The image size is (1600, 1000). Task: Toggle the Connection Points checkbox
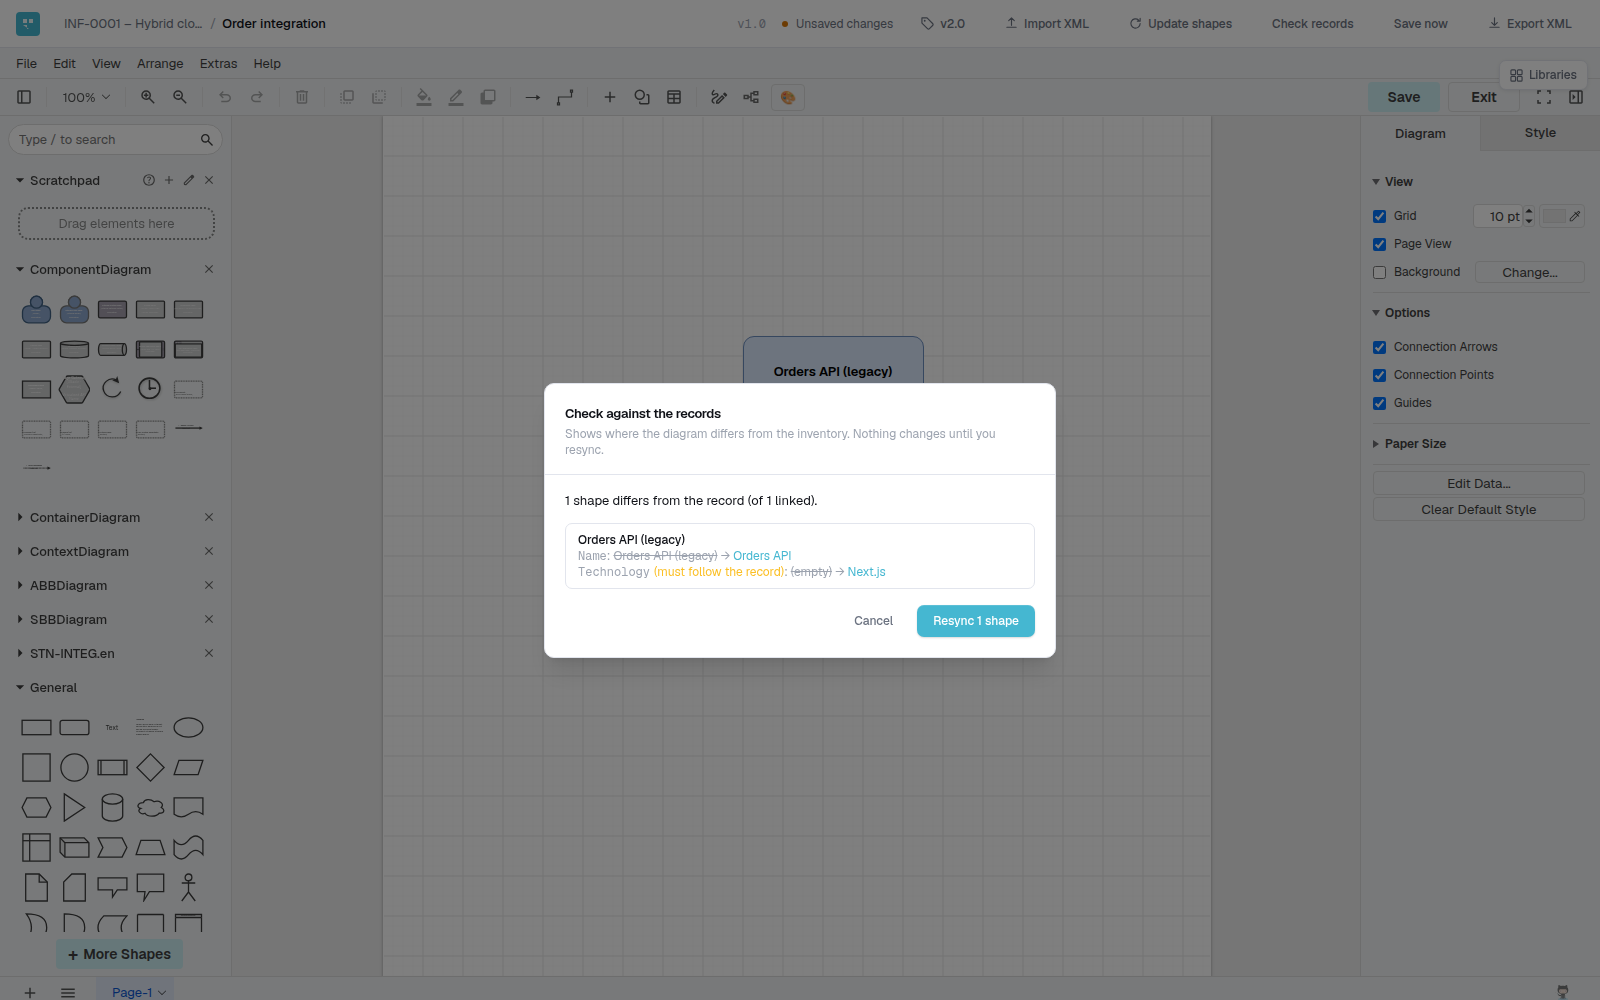(x=1380, y=375)
